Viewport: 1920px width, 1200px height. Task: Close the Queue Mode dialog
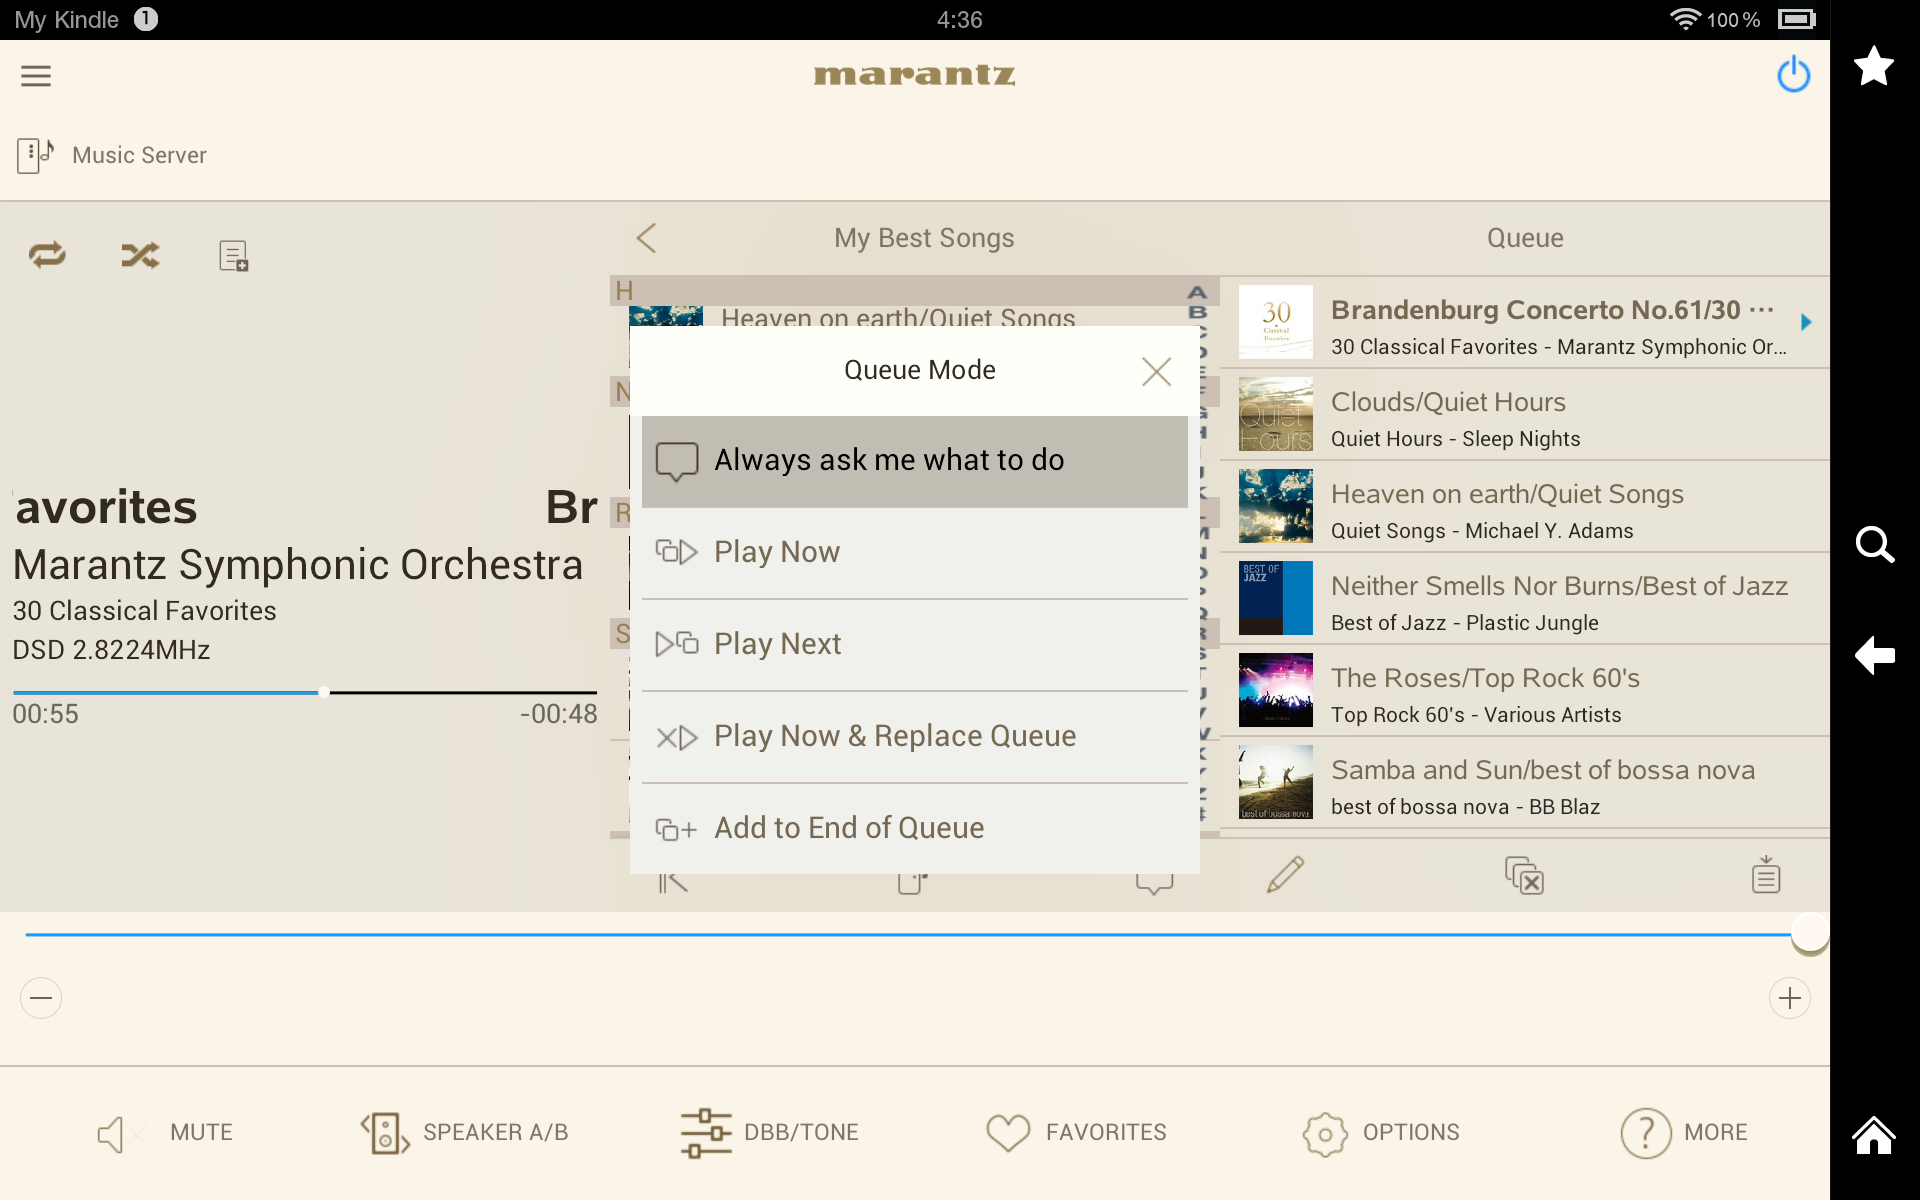pyautogui.click(x=1156, y=372)
